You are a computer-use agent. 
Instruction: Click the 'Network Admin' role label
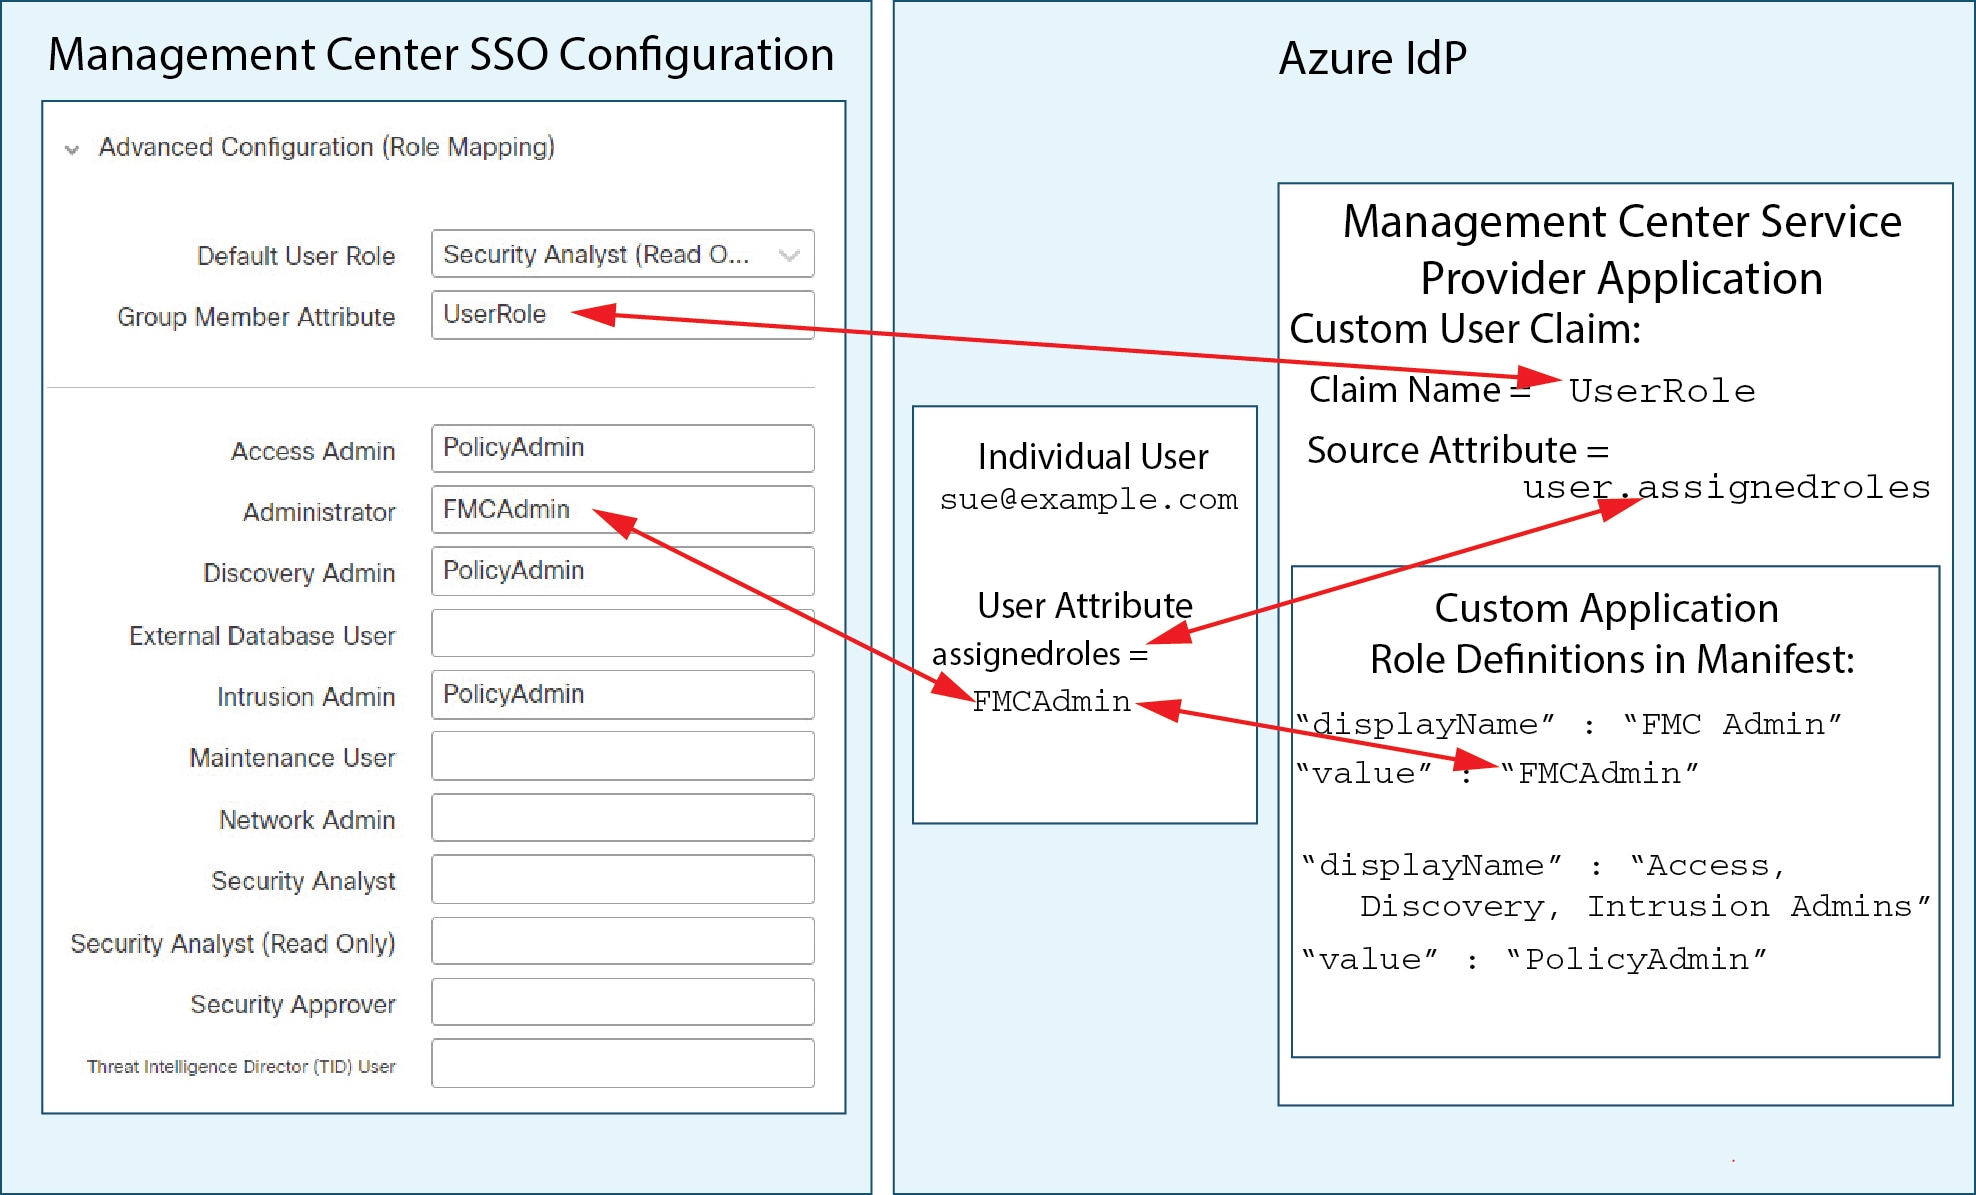[x=307, y=820]
